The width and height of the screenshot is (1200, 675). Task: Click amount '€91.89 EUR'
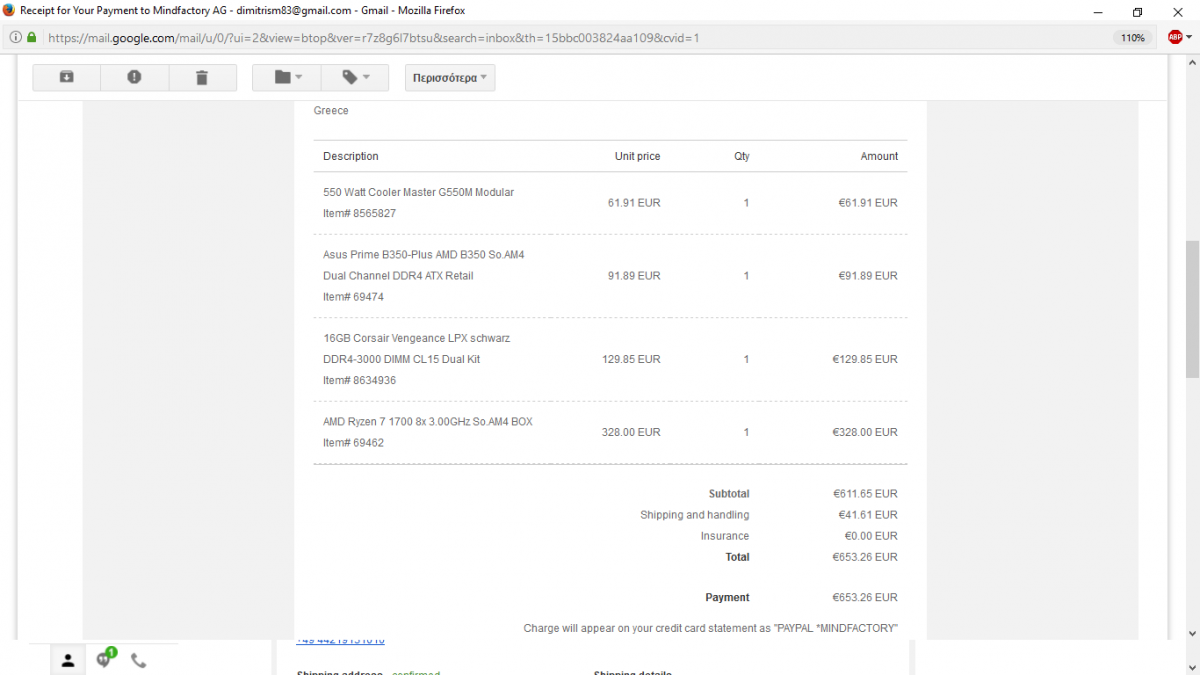868,276
